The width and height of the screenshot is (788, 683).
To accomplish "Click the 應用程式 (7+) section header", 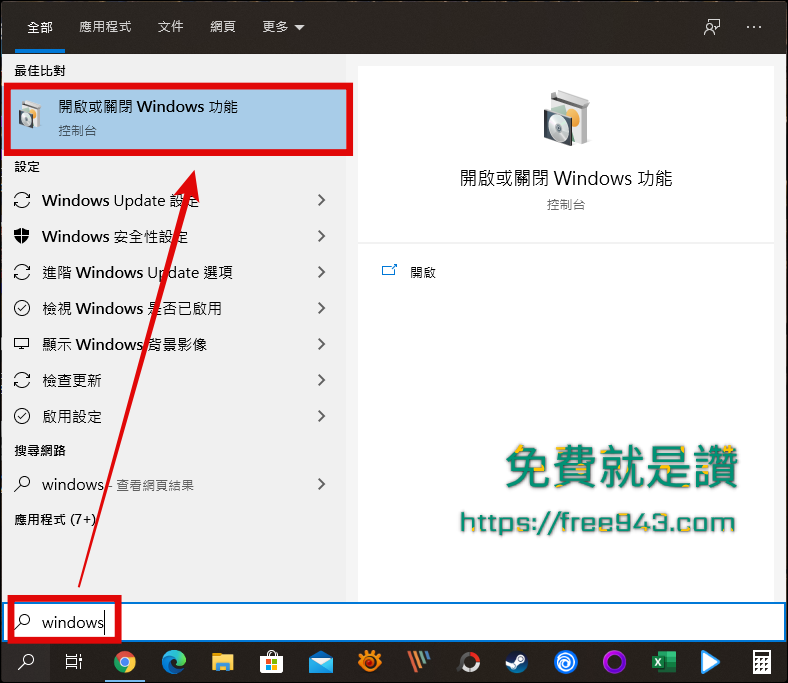I will point(55,519).
